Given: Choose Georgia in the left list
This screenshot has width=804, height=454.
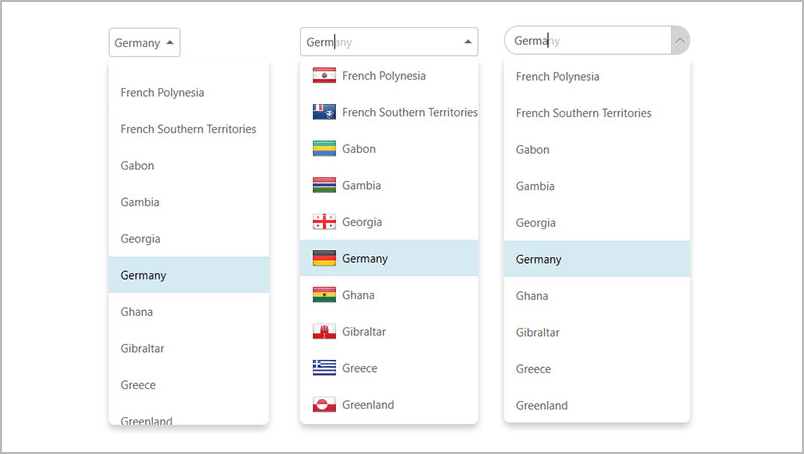Looking at the screenshot, I should 140,239.
